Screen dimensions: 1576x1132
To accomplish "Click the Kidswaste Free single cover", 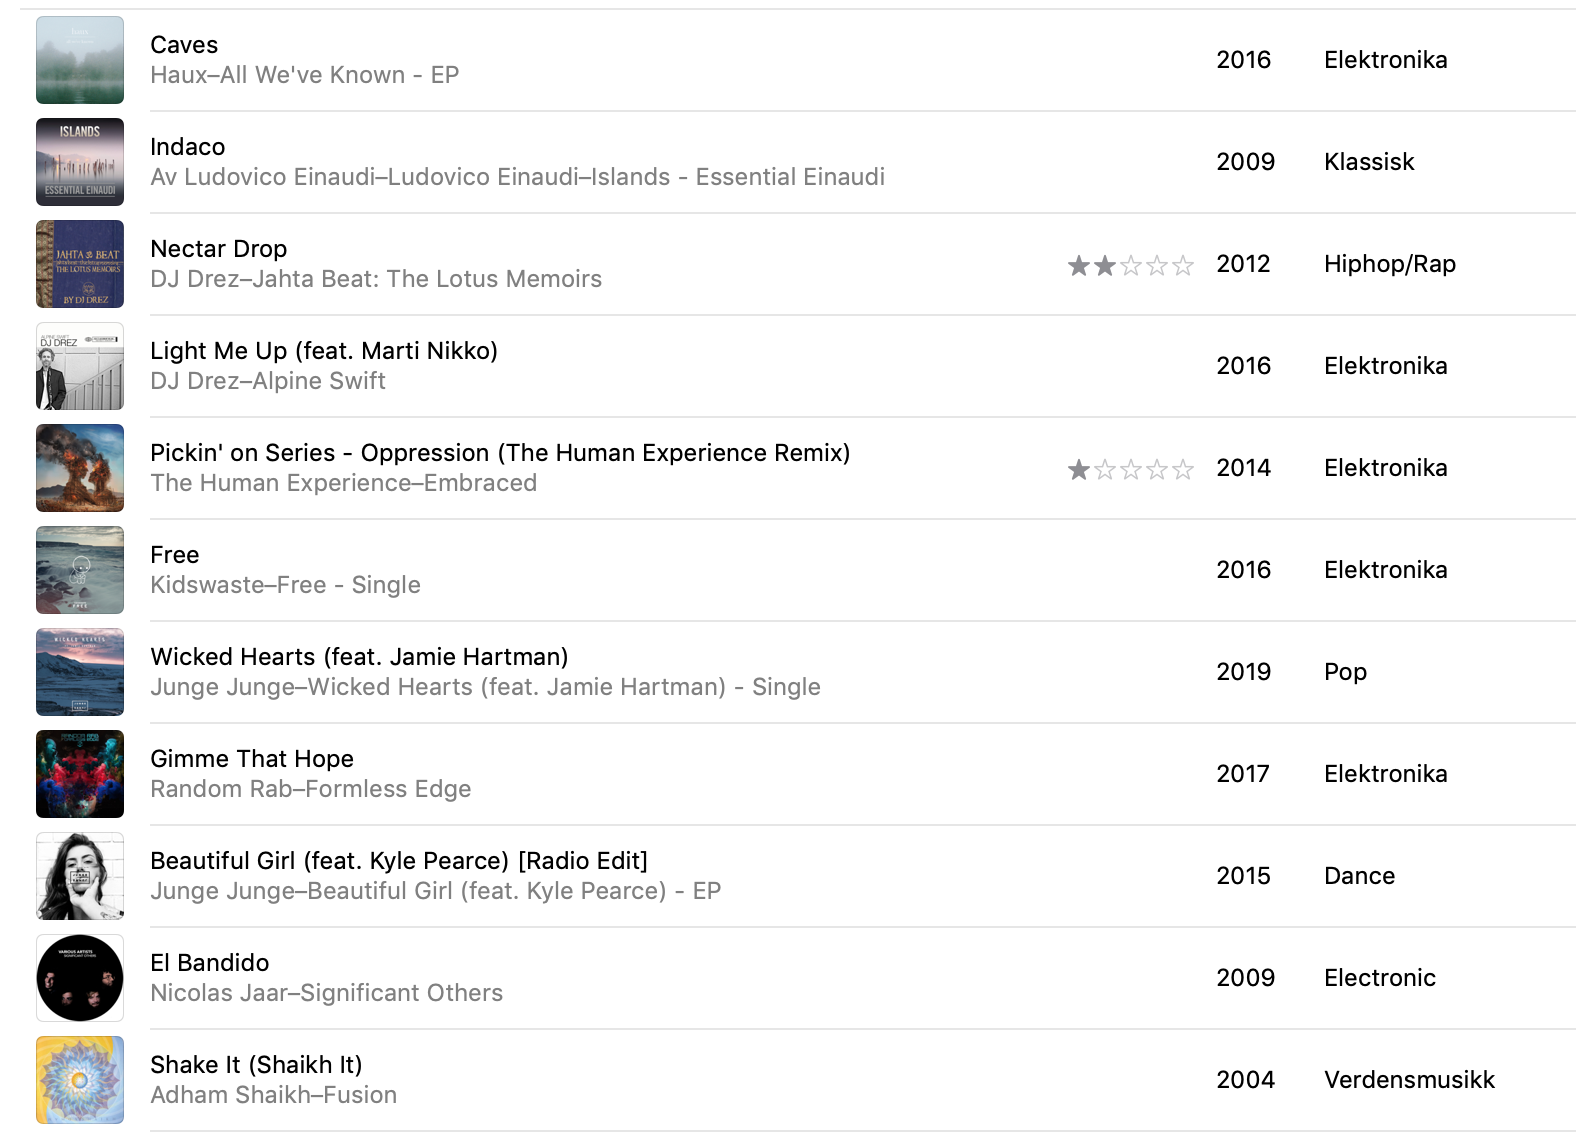I will click(80, 570).
